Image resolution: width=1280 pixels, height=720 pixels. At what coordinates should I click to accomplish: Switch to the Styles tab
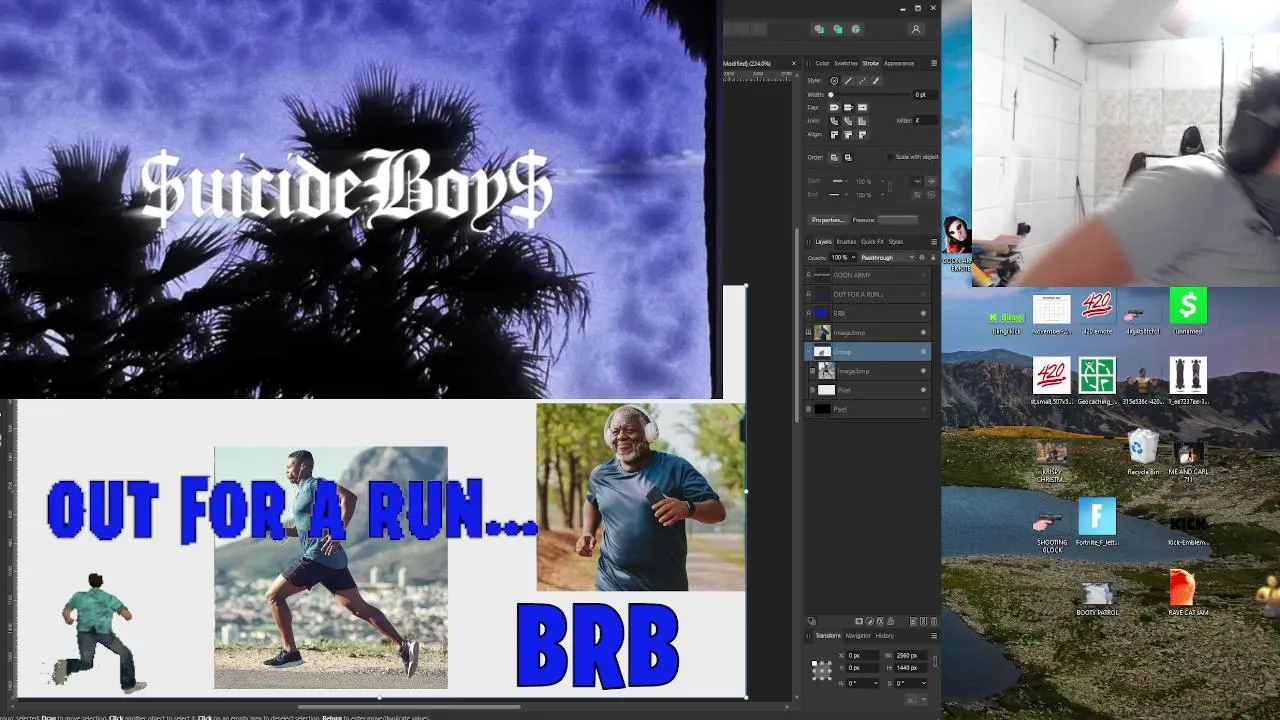[896, 241]
